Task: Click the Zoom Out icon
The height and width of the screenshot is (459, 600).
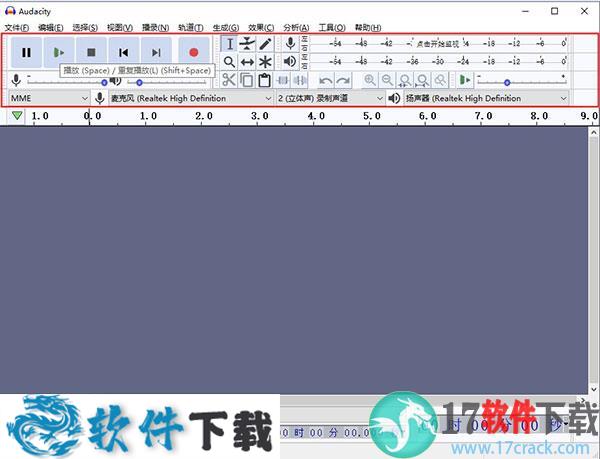Action: click(x=387, y=80)
